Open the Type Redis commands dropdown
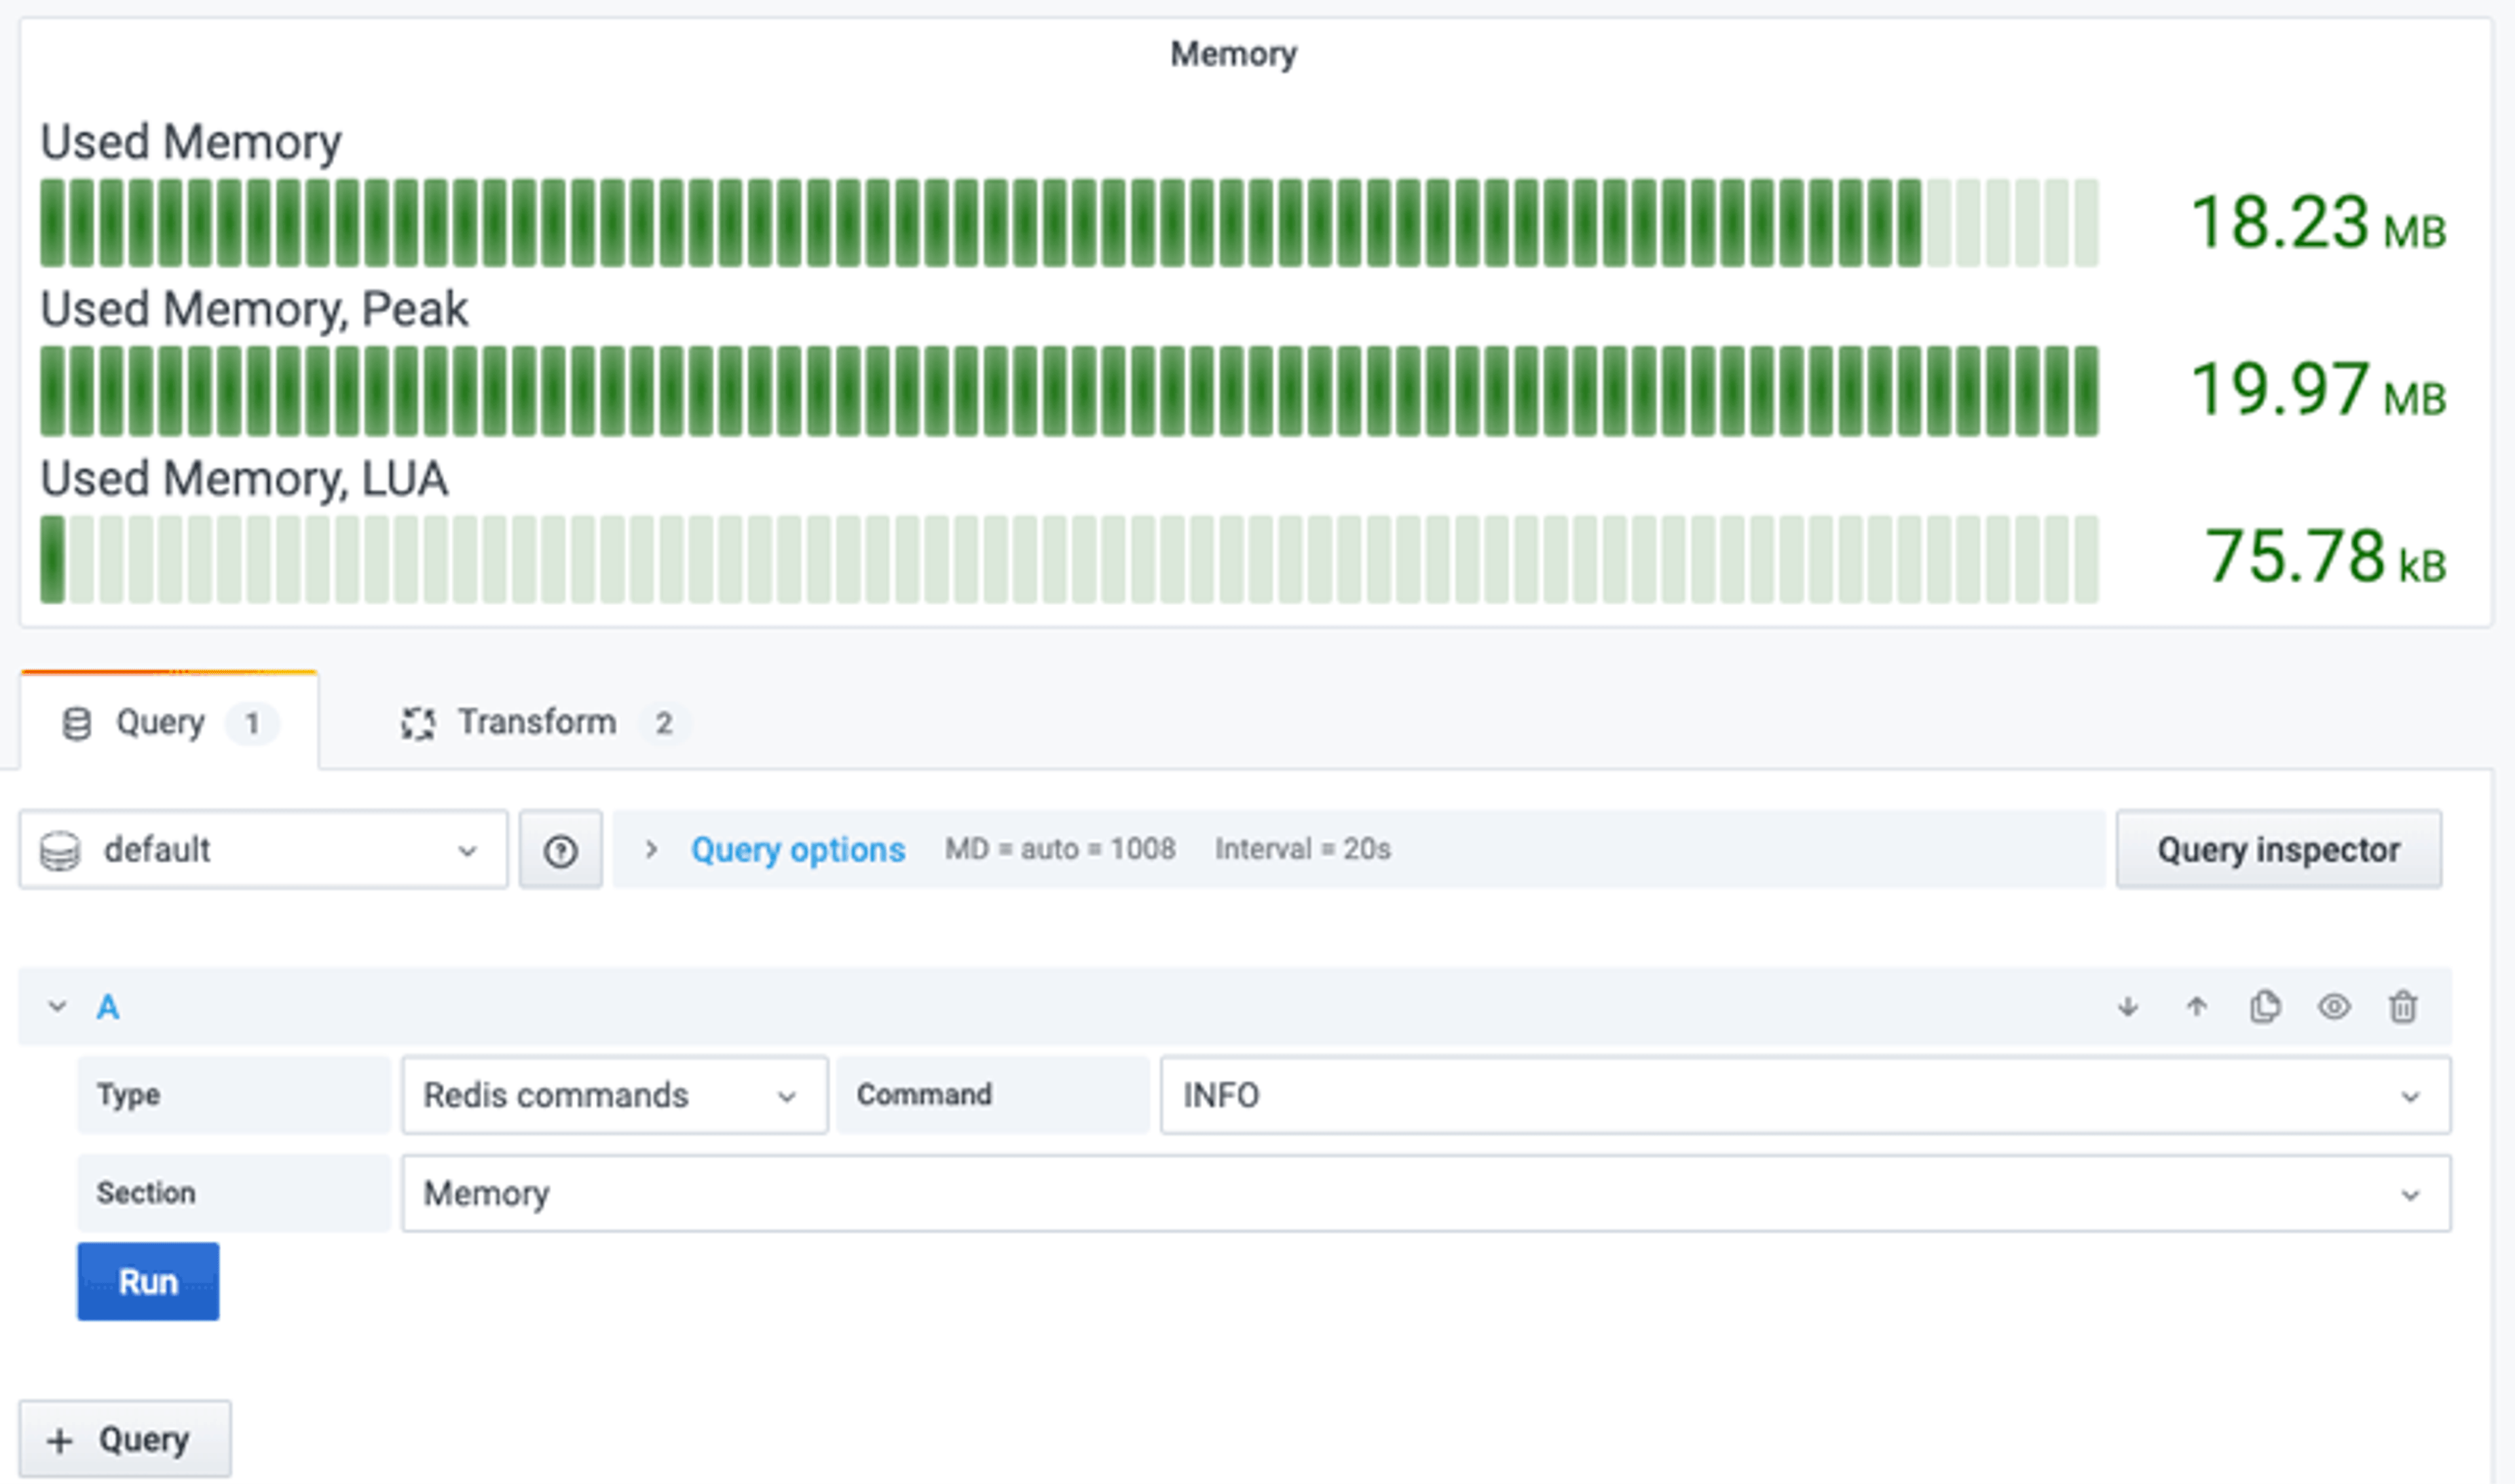Viewport: 2515px width, 1484px height. tap(614, 1096)
